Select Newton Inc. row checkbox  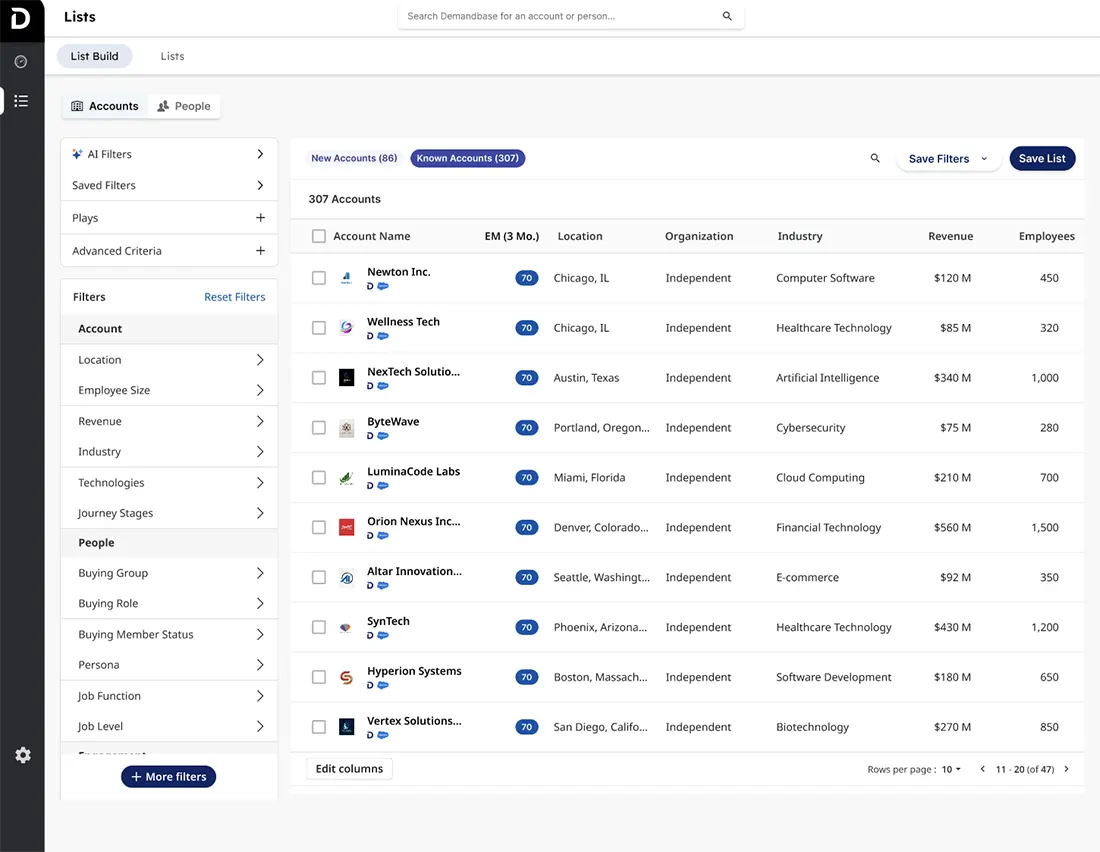click(x=318, y=278)
